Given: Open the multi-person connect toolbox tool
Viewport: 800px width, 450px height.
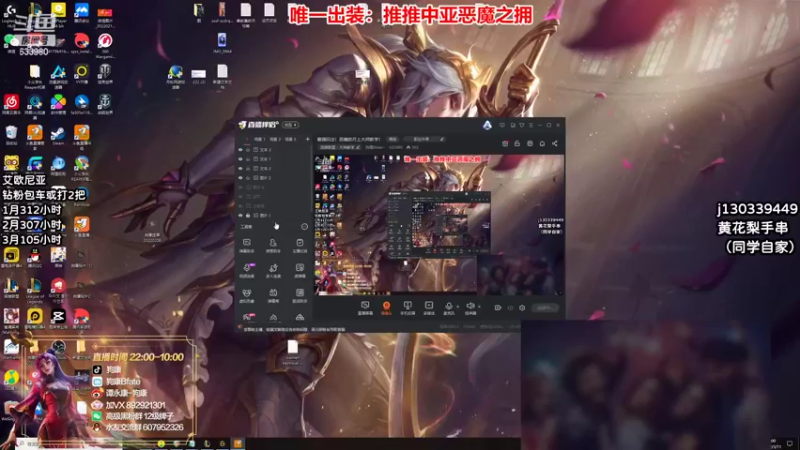Looking at the screenshot, I should 273,270.
